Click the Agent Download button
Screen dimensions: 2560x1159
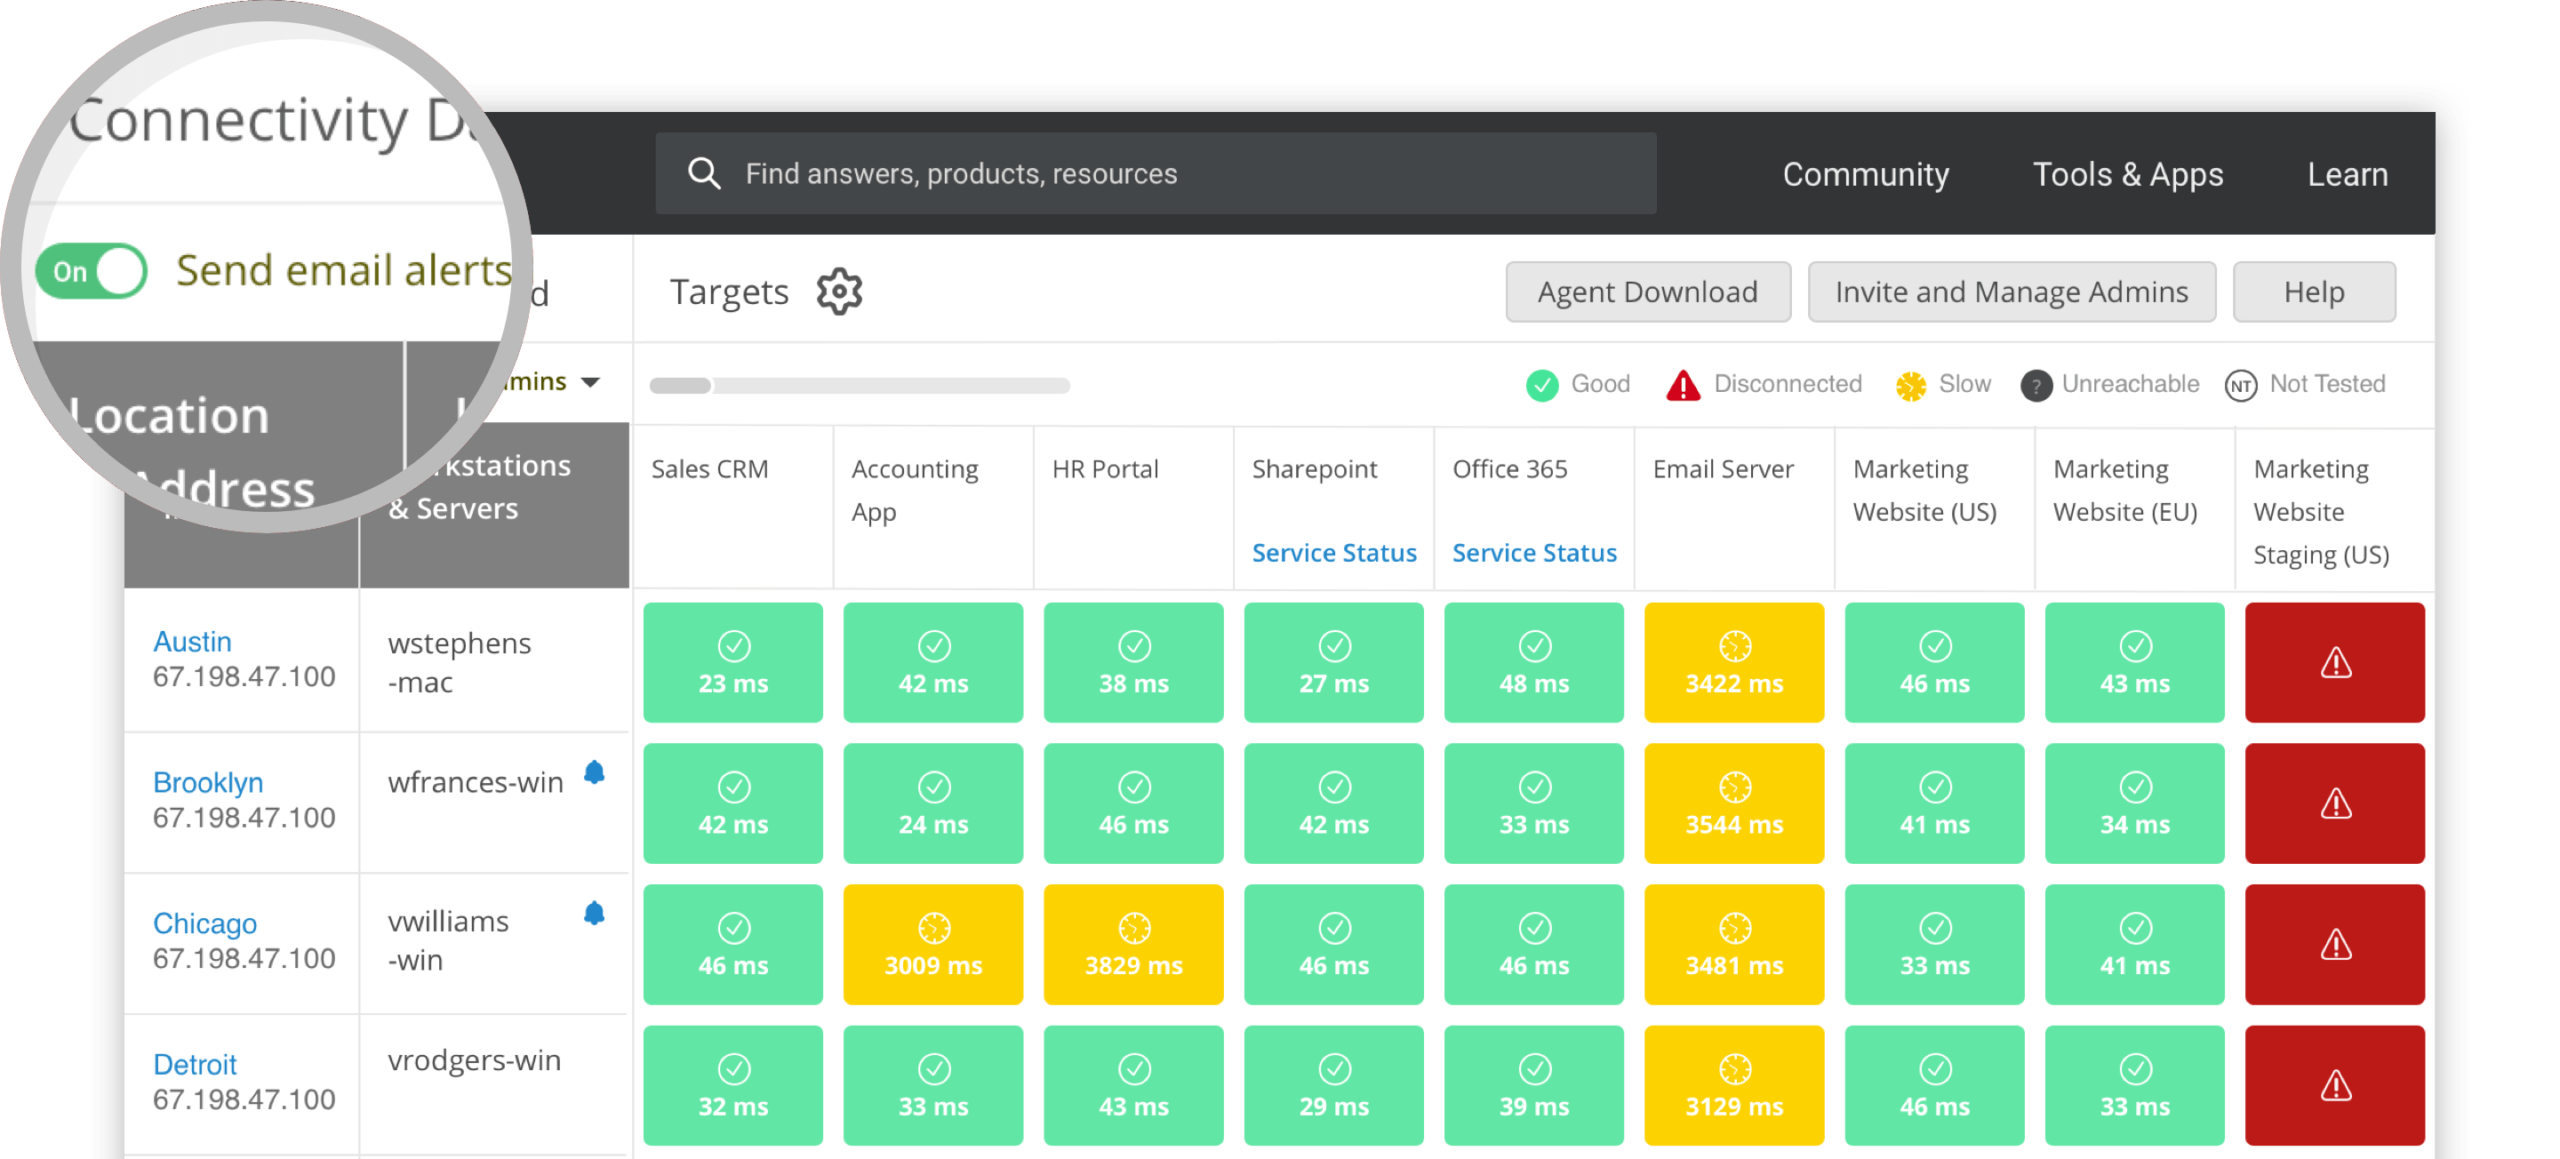click(1647, 292)
